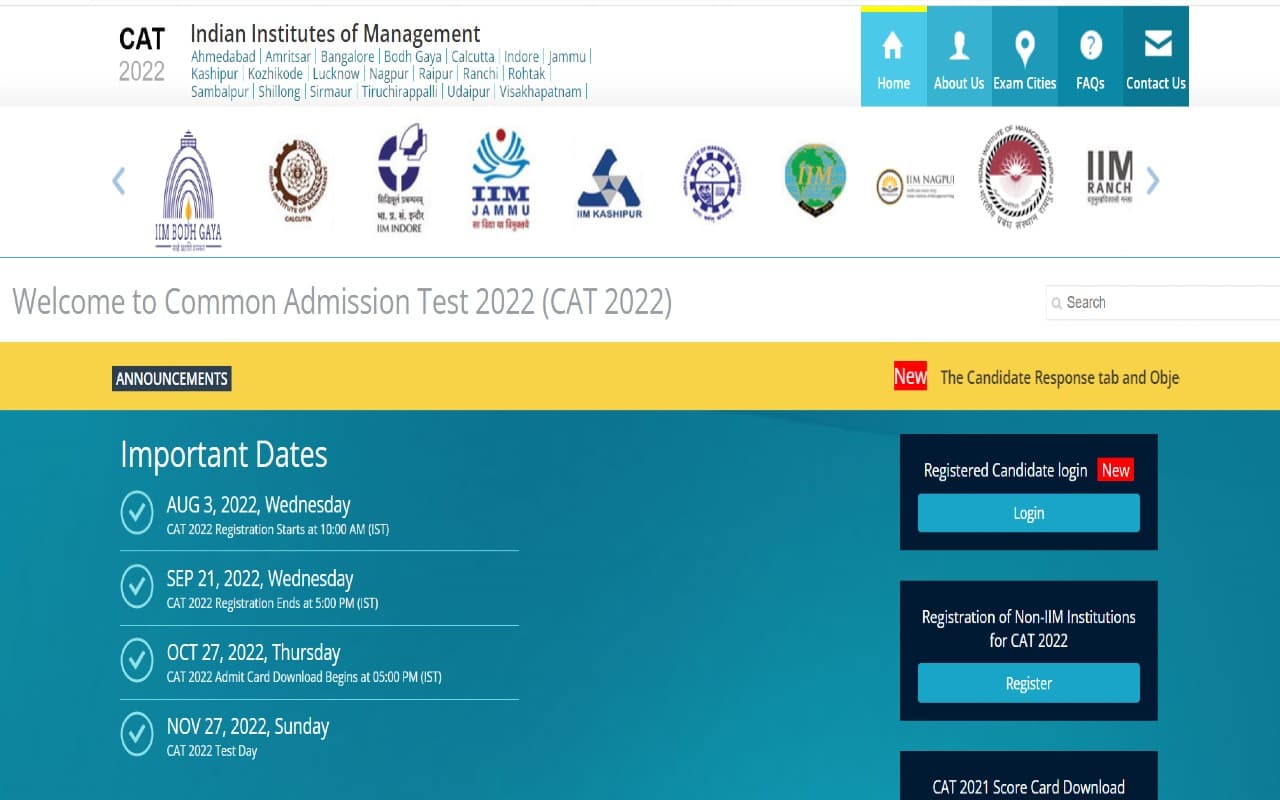Click the IIM Jammu logo
The width and height of the screenshot is (1280, 800).
[500, 180]
